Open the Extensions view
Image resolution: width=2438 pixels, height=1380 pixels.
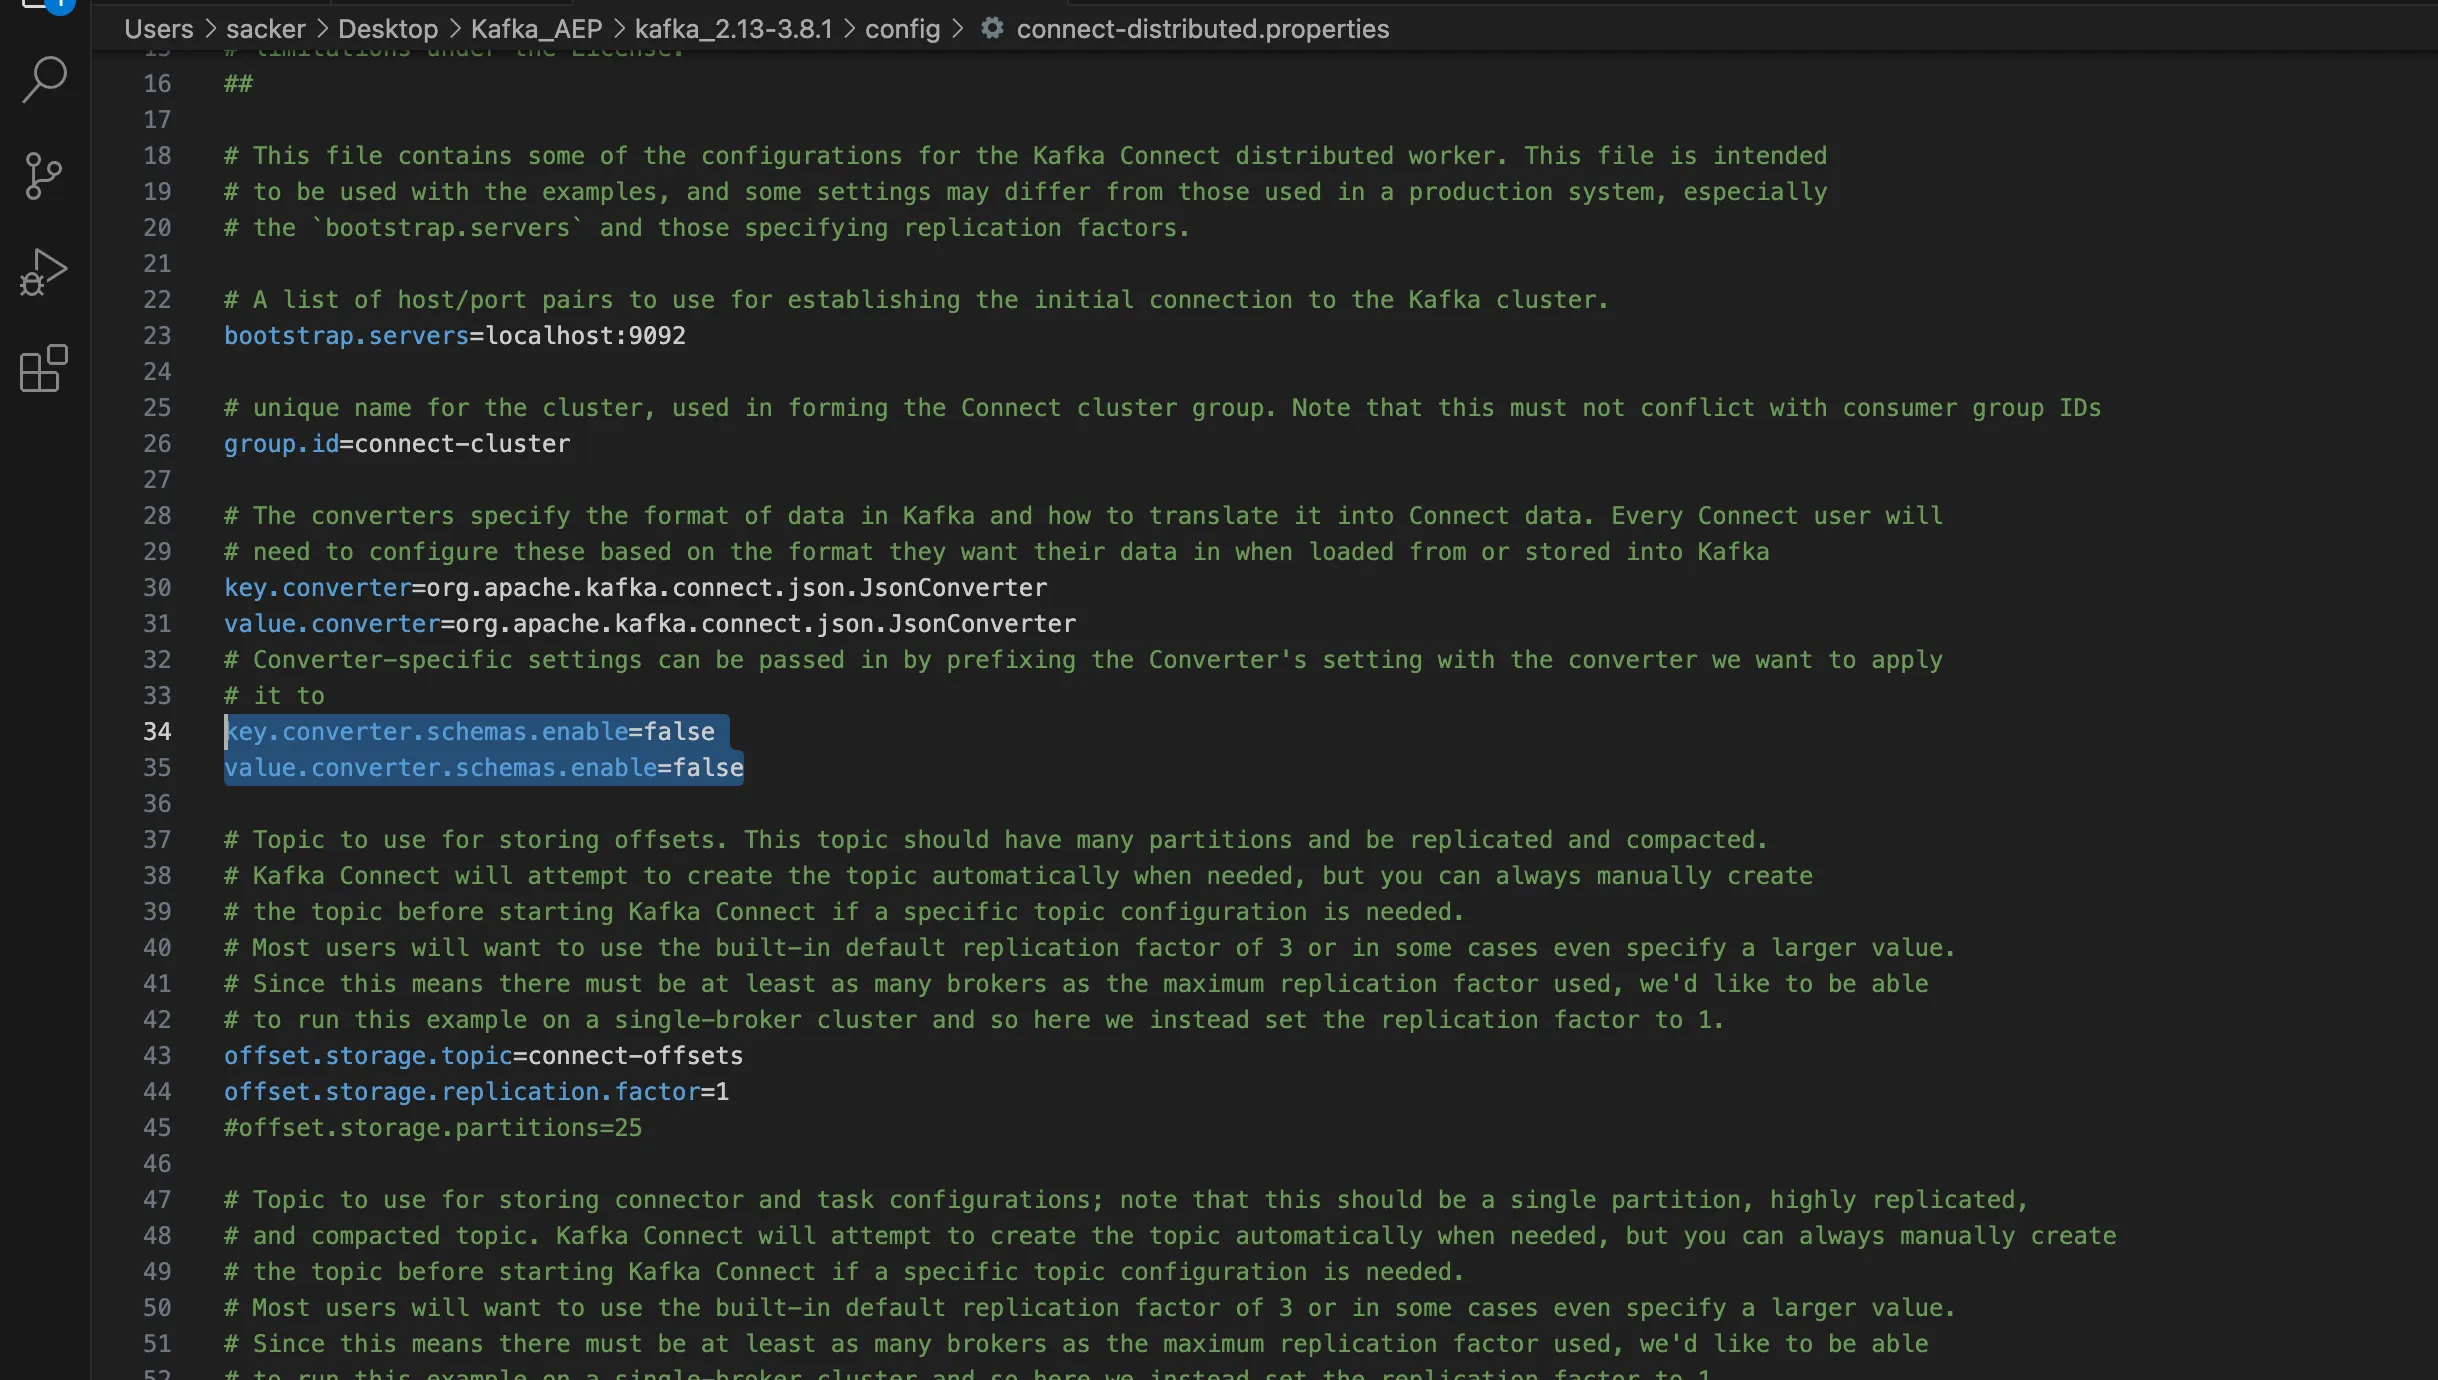[44, 369]
